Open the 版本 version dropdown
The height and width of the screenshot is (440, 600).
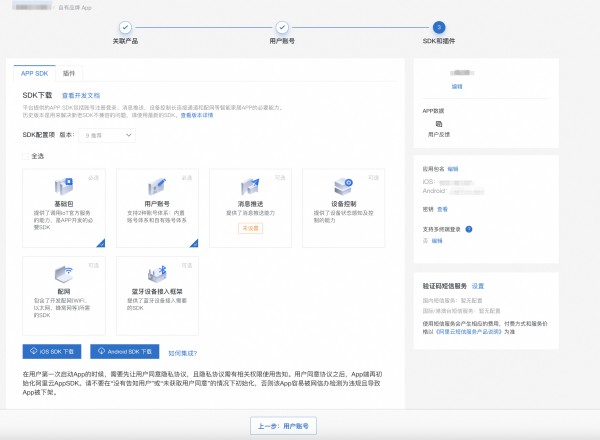tap(107, 135)
